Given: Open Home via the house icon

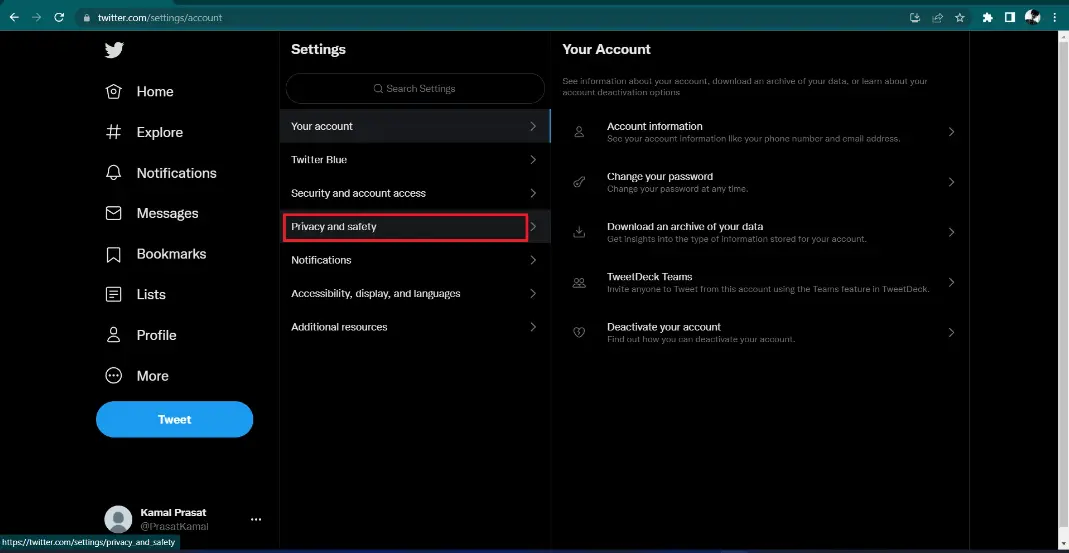Looking at the screenshot, I should click(x=113, y=91).
